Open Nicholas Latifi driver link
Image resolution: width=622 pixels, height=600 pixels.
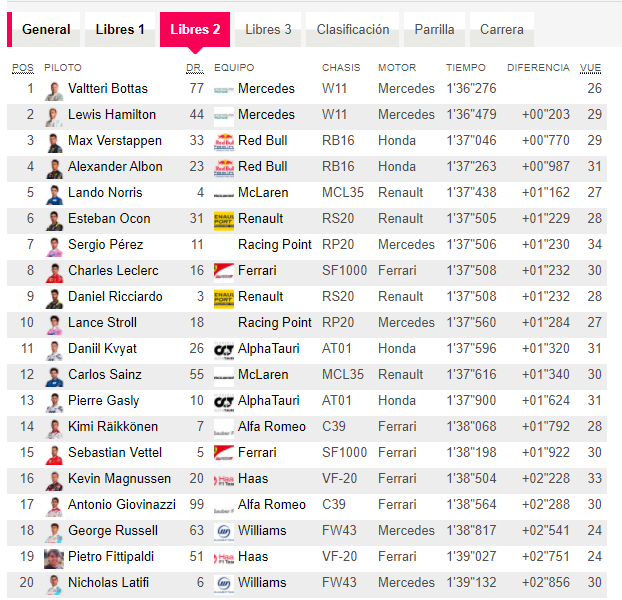tap(108, 583)
